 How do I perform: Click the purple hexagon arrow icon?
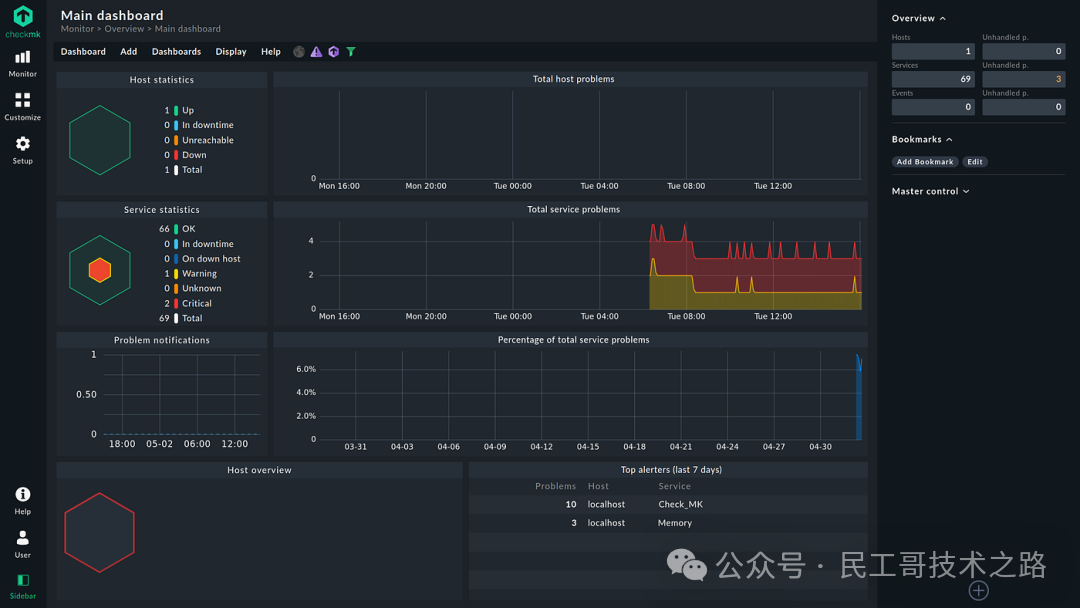(333, 52)
